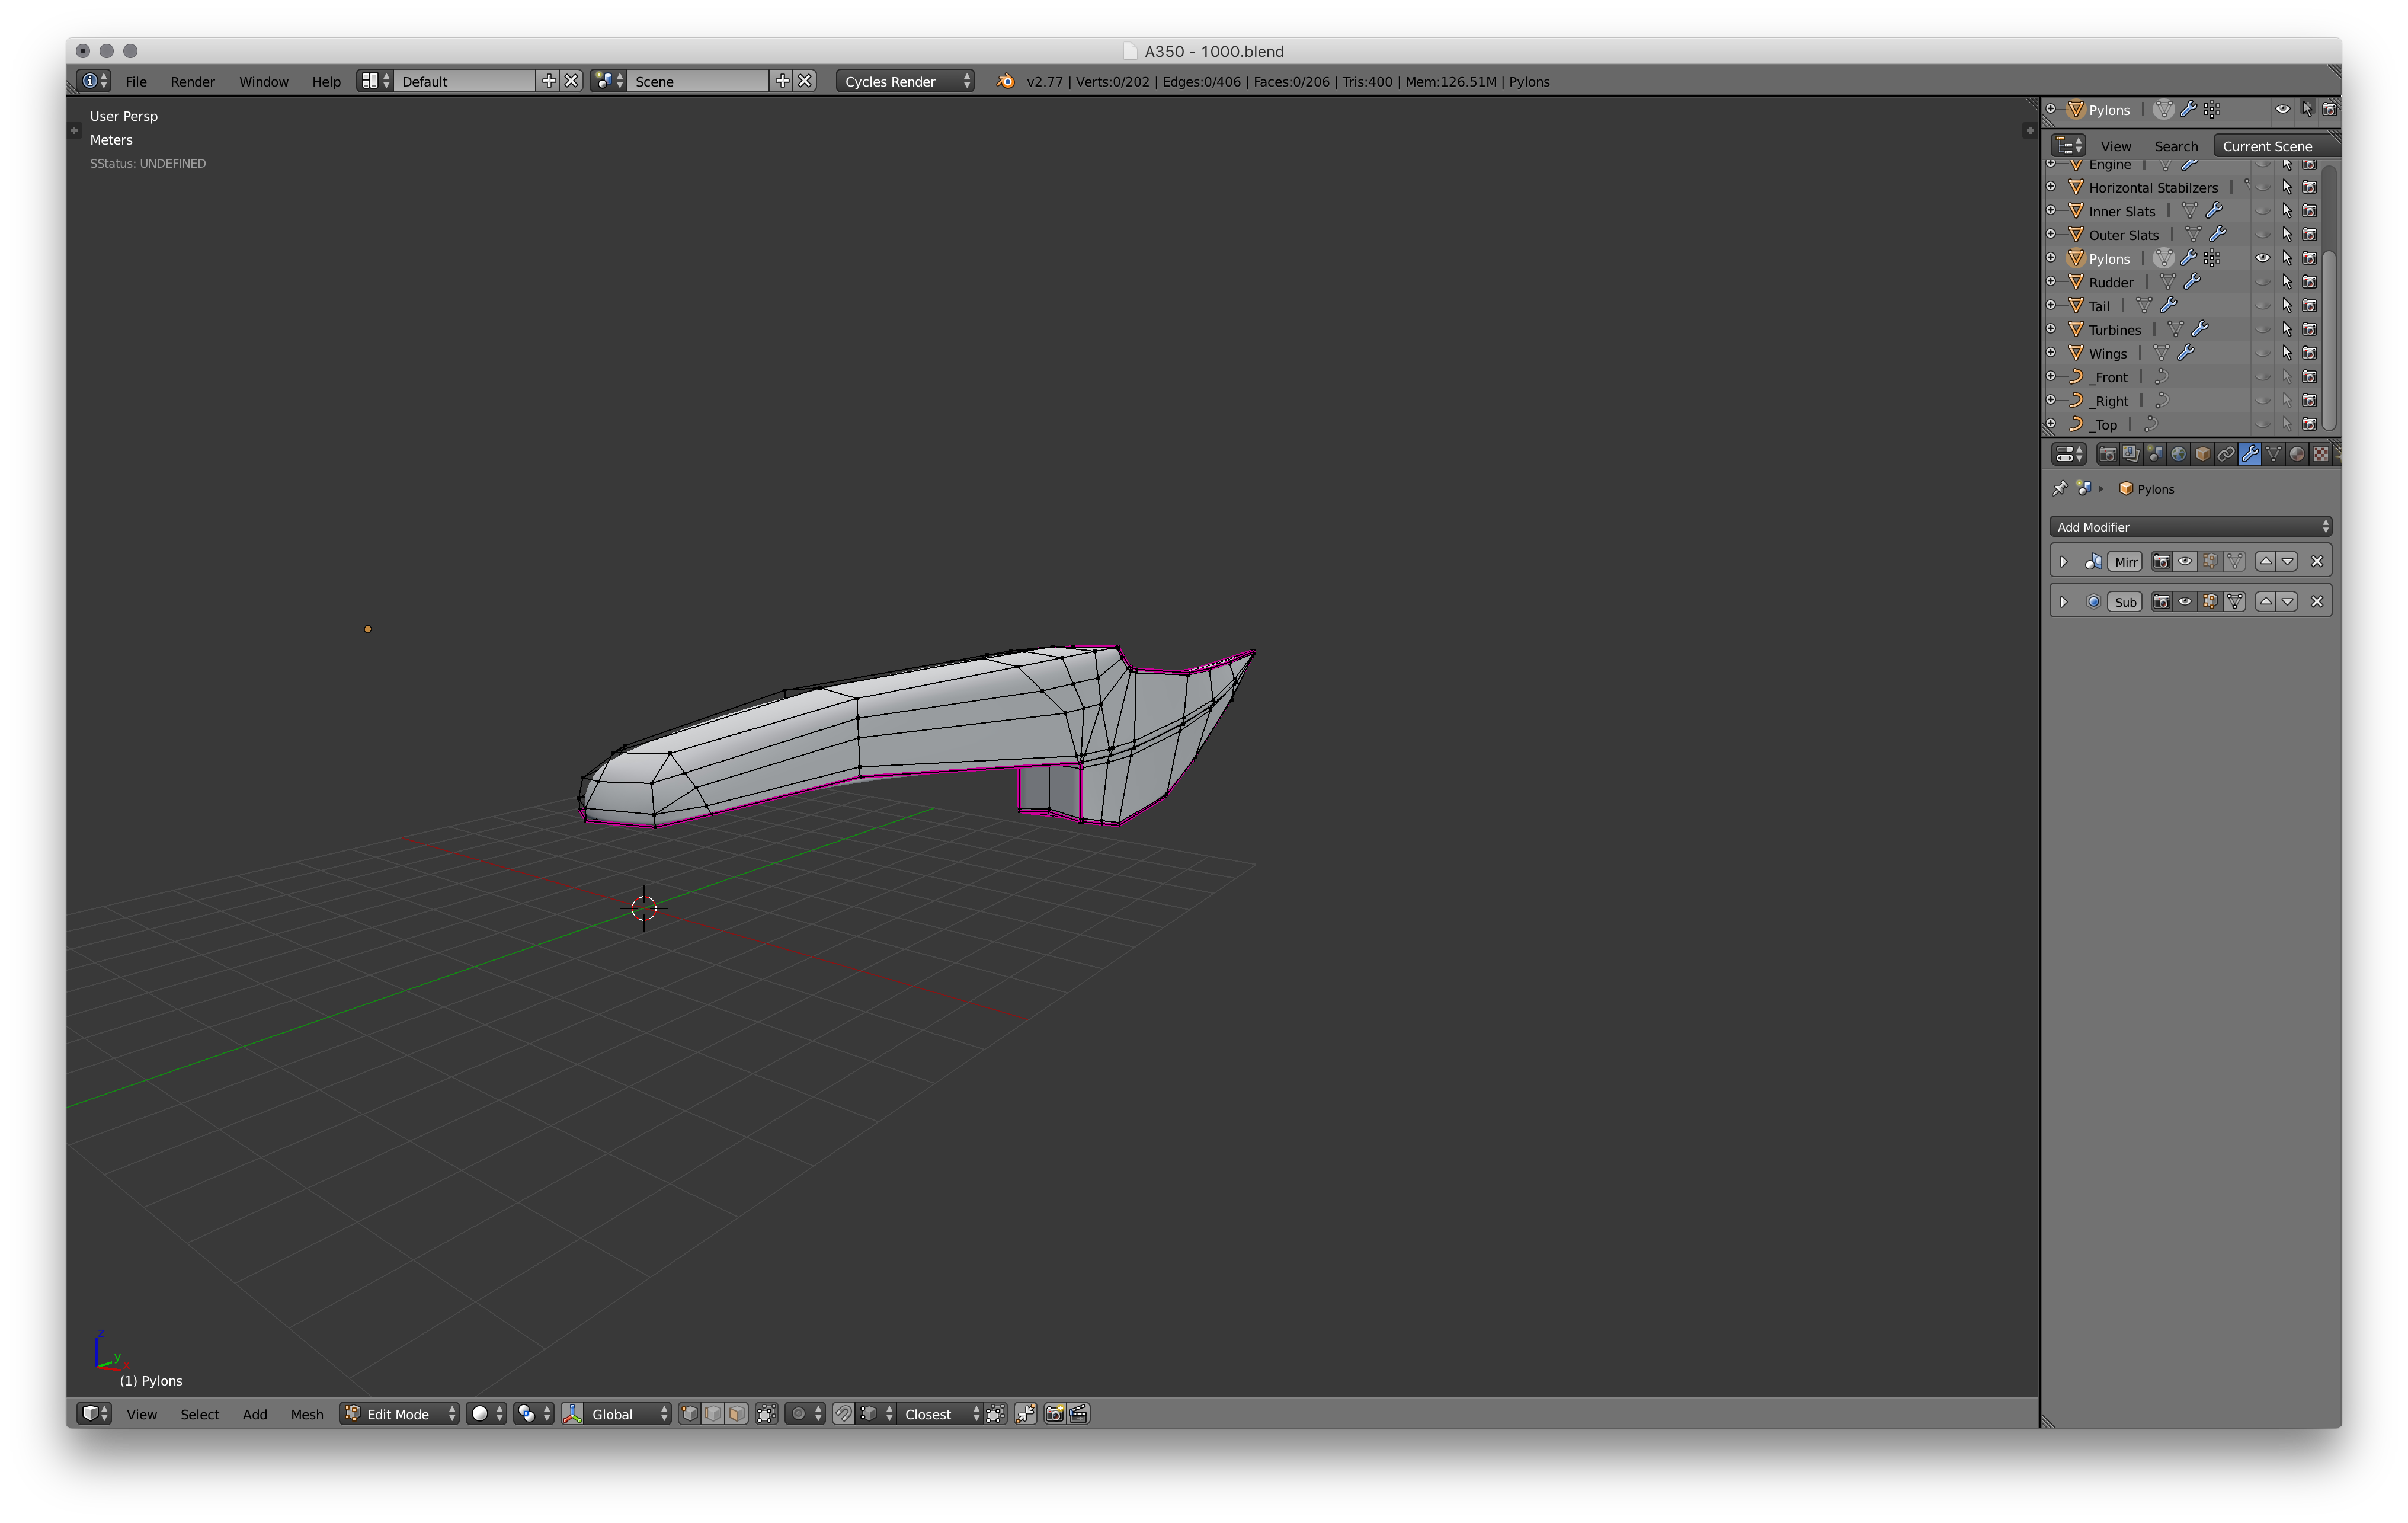
Task: Open the Constraints chain-link tab
Action: 2226,454
